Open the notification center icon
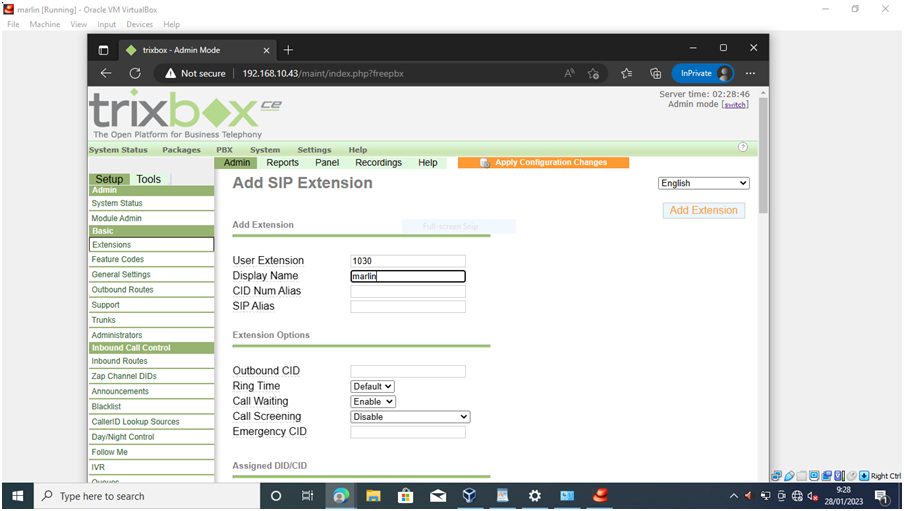 click(x=882, y=496)
